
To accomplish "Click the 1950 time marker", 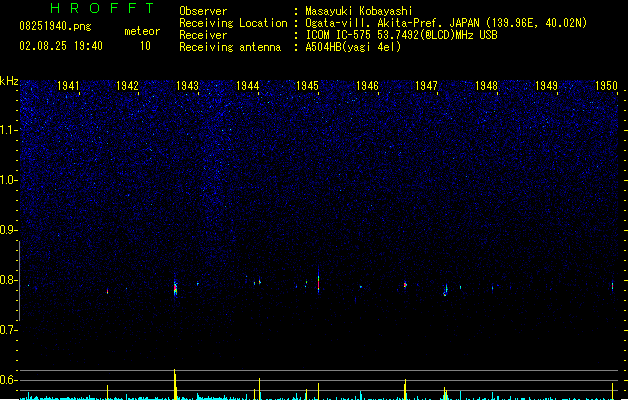I will point(606,86).
